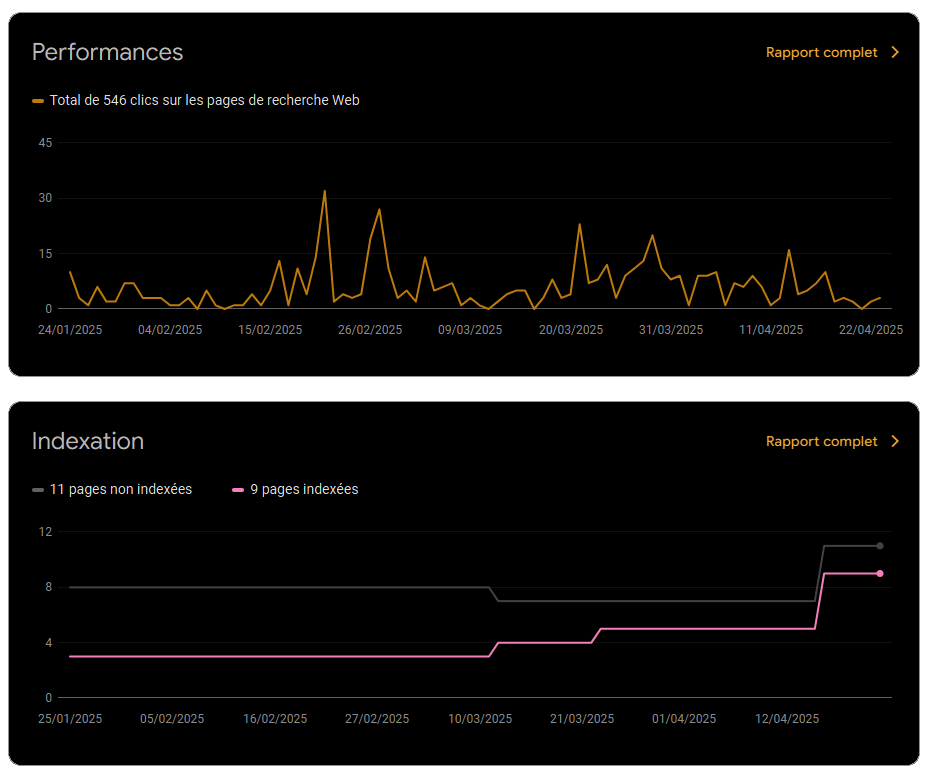
Task: Click the highest peak in the clicks chart
Action: coord(324,191)
